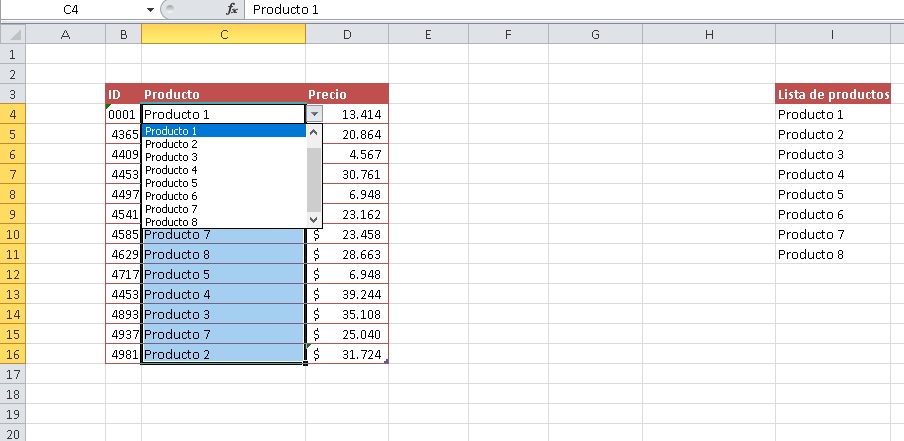This screenshot has height=441, width=904.
Task: Click Producto 5 in the column I list
Action: 811,194
